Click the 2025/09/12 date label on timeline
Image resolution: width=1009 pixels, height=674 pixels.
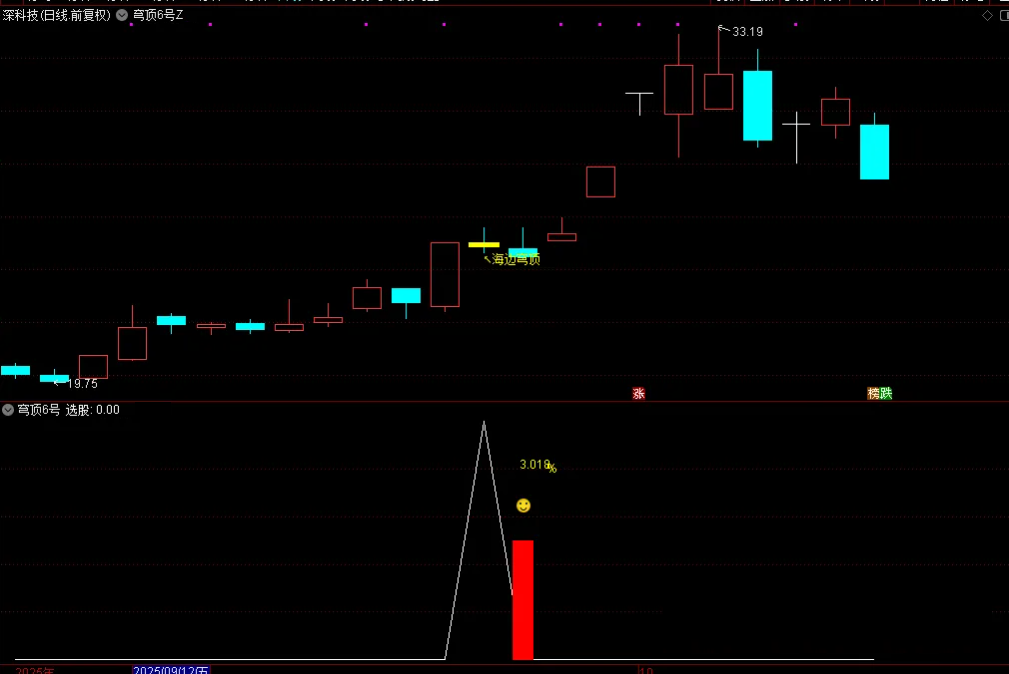[x=171, y=670]
